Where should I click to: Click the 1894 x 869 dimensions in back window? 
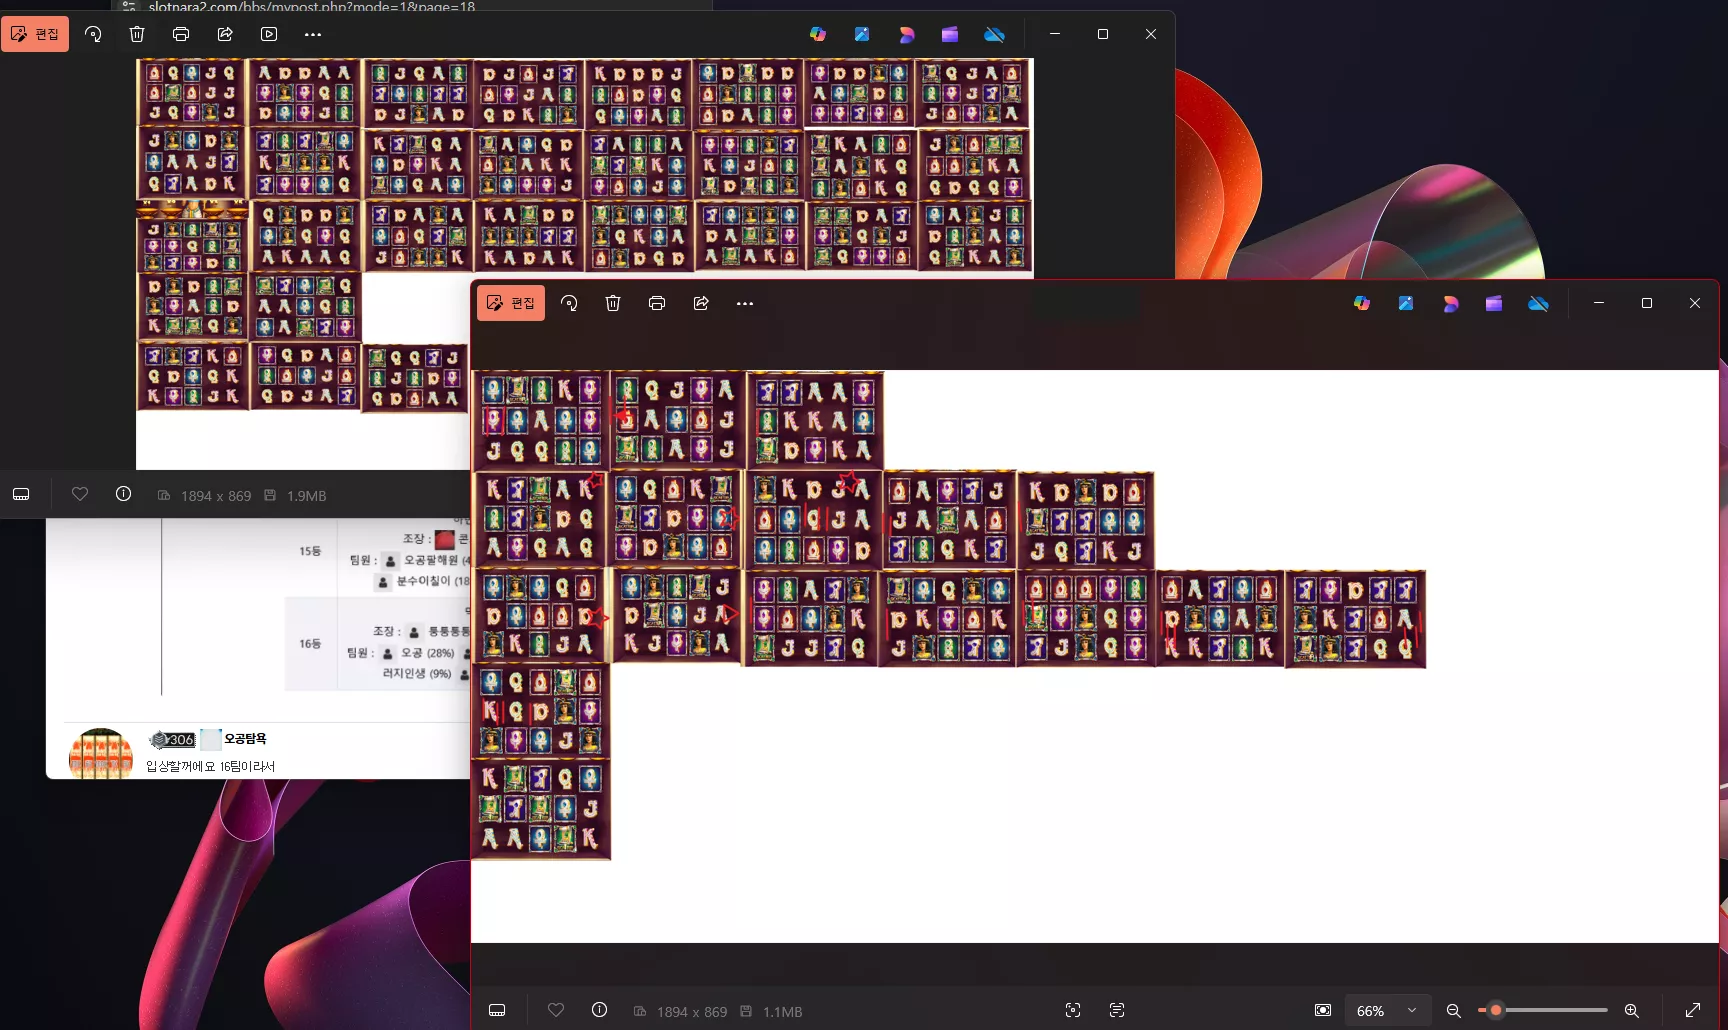click(x=216, y=496)
